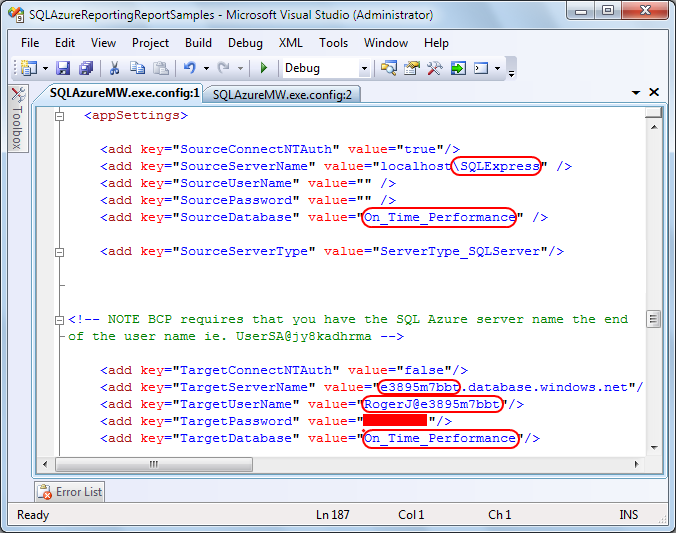Click the Save icon in toolbar
The height and width of the screenshot is (533, 676).
(63, 68)
